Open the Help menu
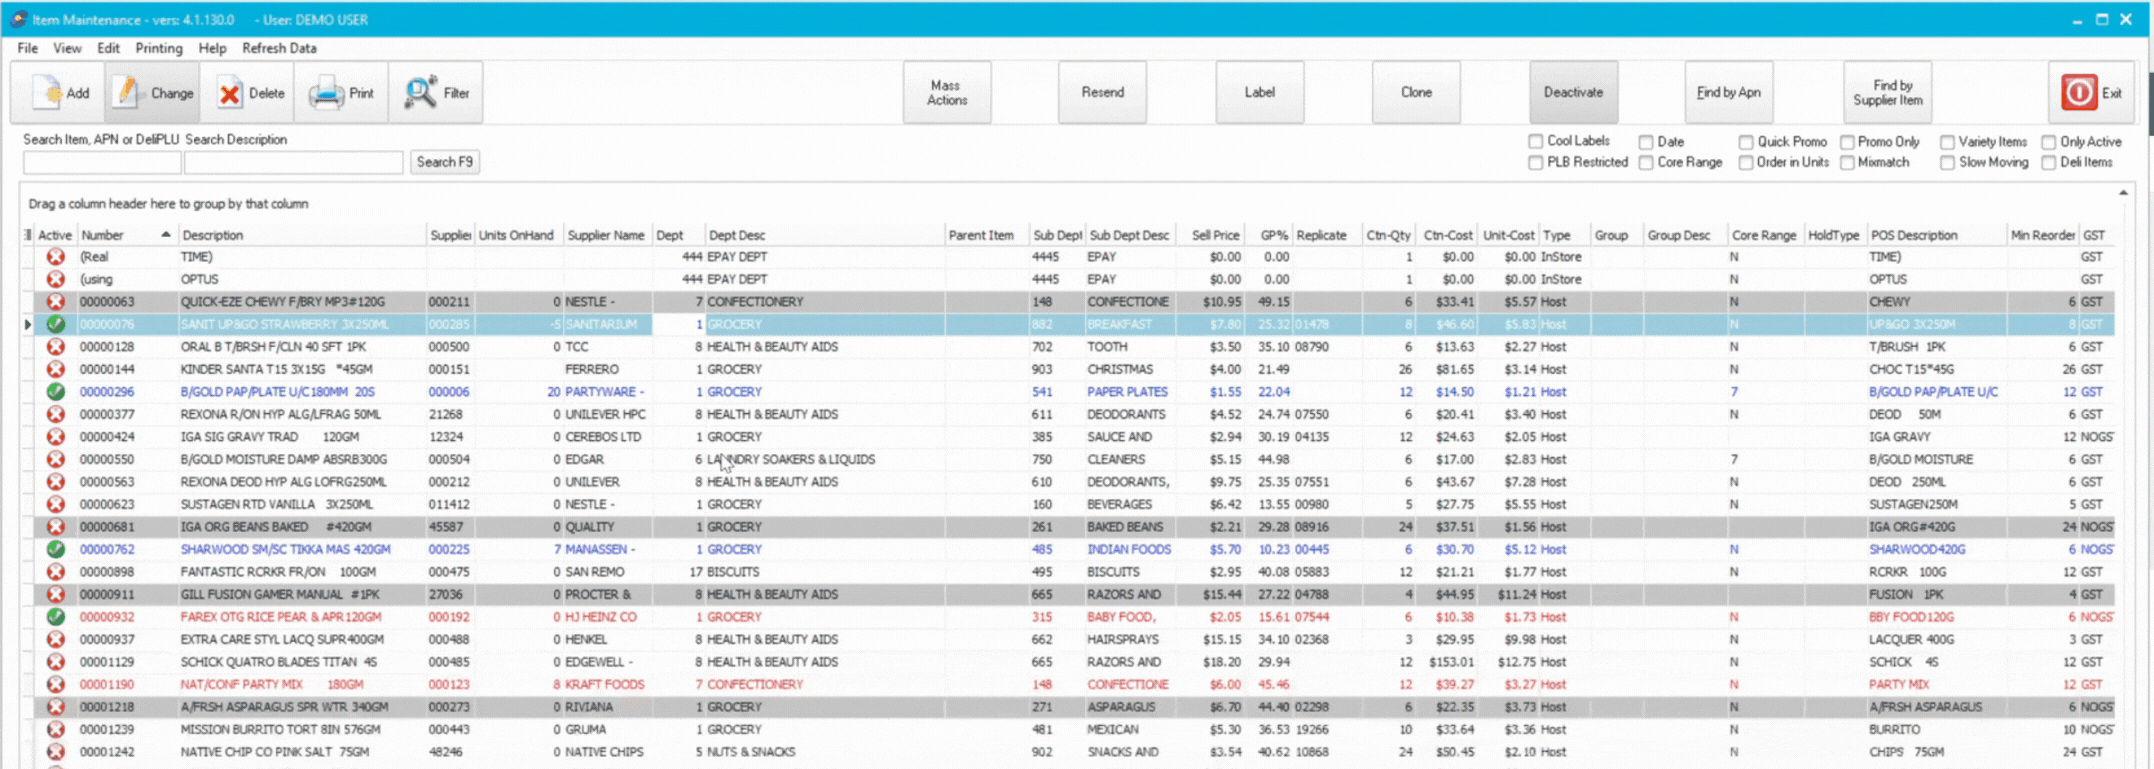 (212, 48)
